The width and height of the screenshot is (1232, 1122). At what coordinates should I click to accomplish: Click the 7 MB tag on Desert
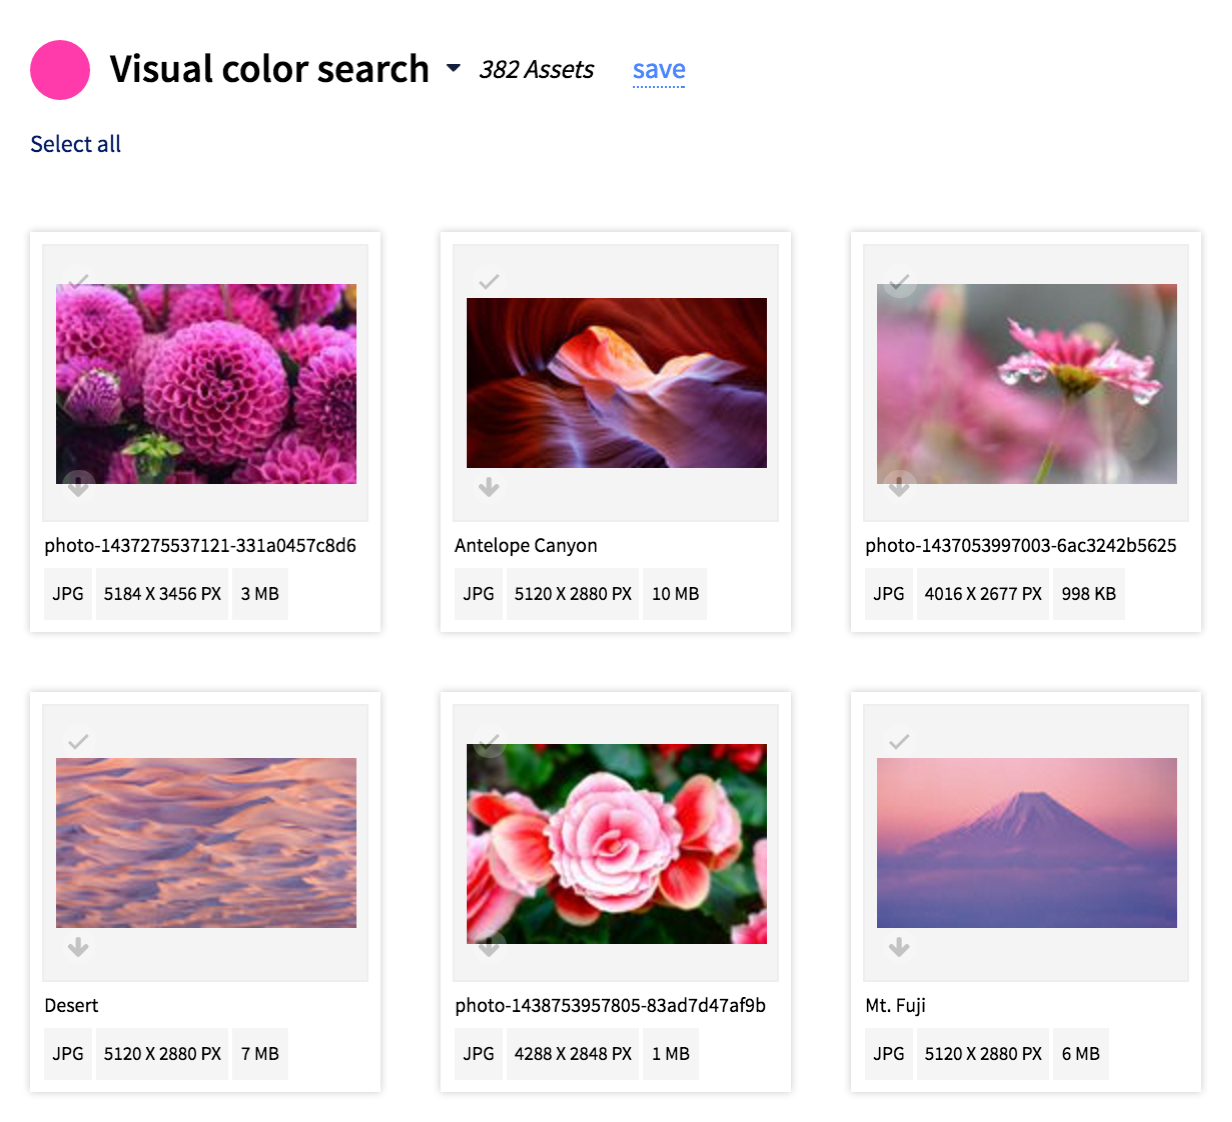point(260,1054)
